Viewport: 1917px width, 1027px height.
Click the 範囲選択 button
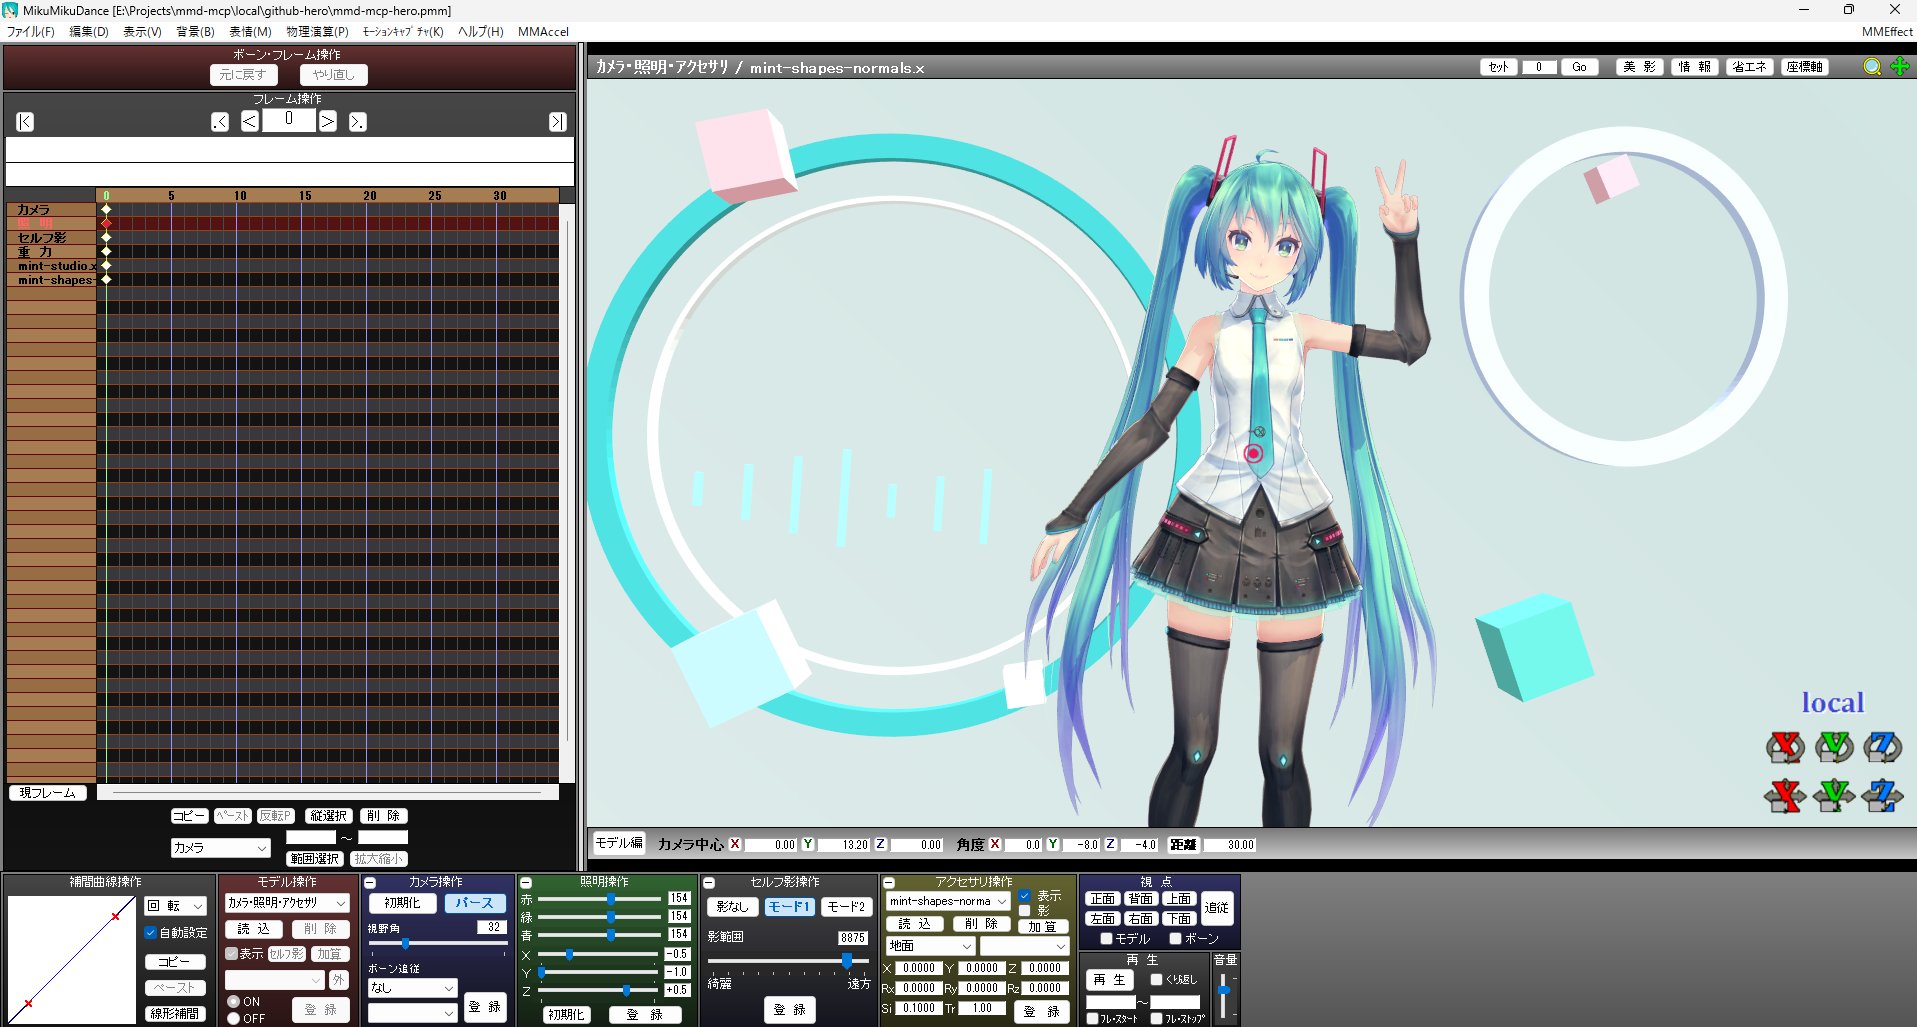(315, 859)
